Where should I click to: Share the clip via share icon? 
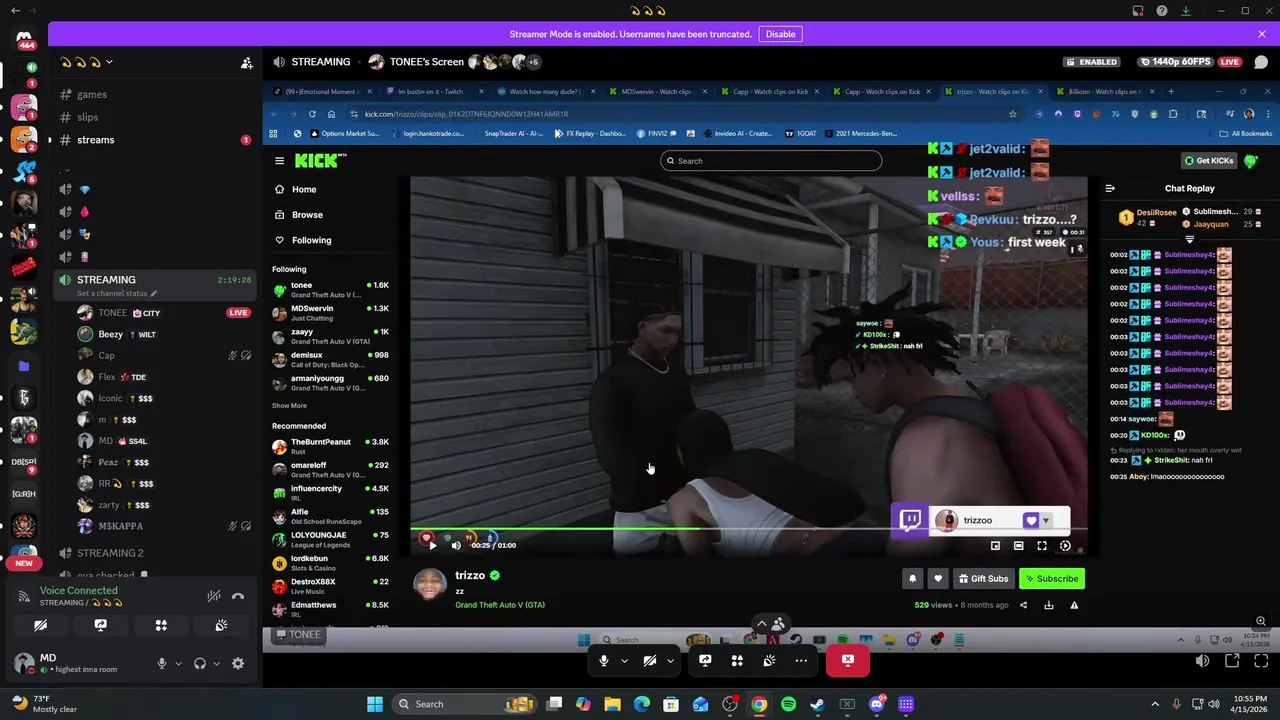pos(1023,605)
